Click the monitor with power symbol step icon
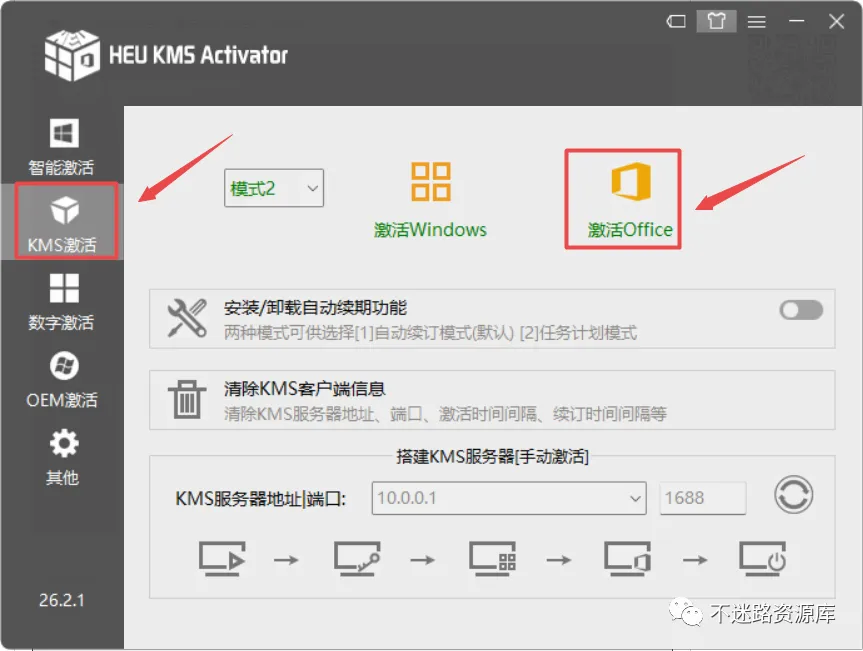This screenshot has height=651, width=863. (x=762, y=559)
